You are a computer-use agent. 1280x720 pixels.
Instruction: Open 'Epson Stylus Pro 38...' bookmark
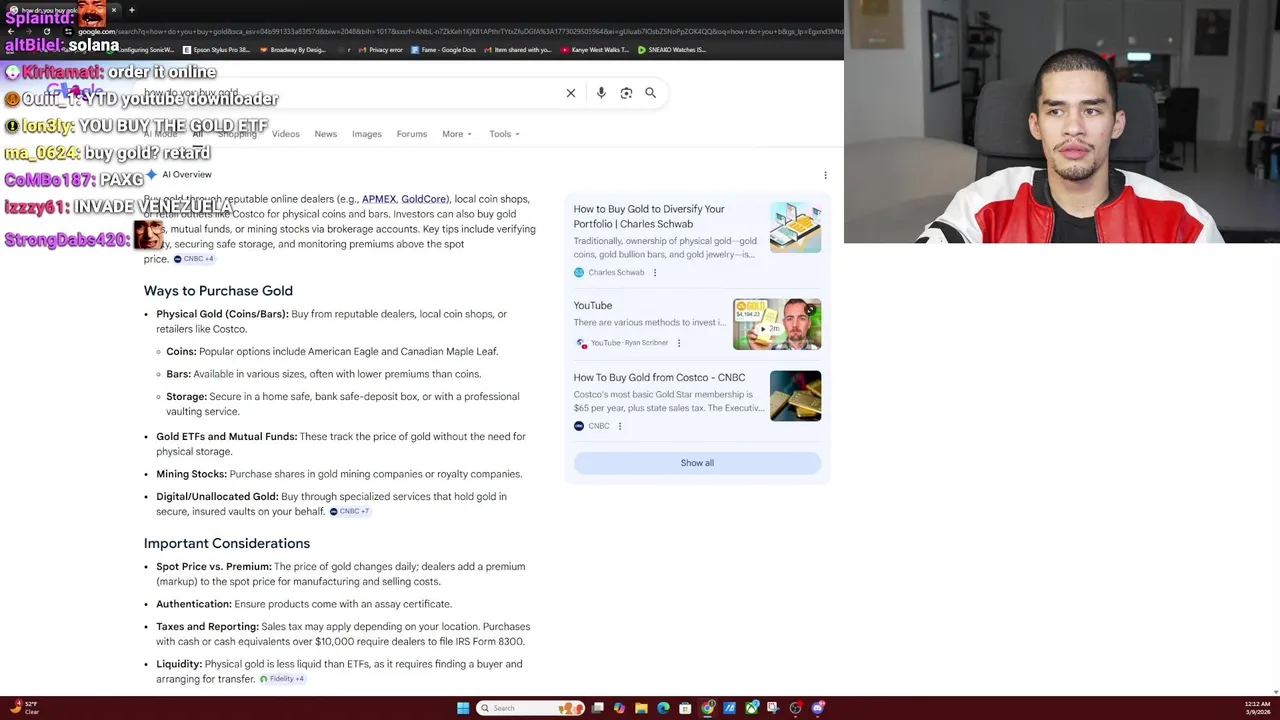pyautogui.click(x=216, y=50)
